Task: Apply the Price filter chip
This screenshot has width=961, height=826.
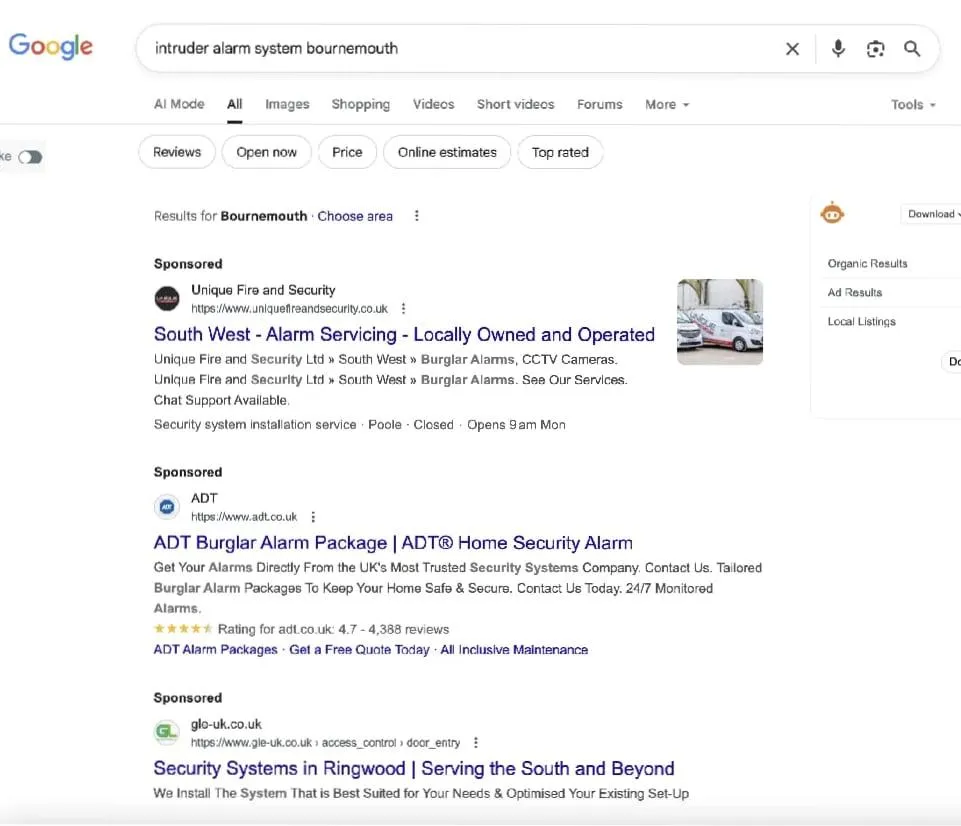Action: point(347,152)
